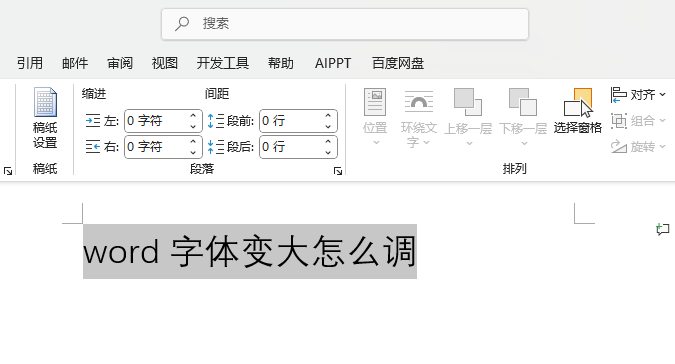This screenshot has height=364, width=675.
Task: Open the AIPPT tab
Action: pyautogui.click(x=333, y=63)
